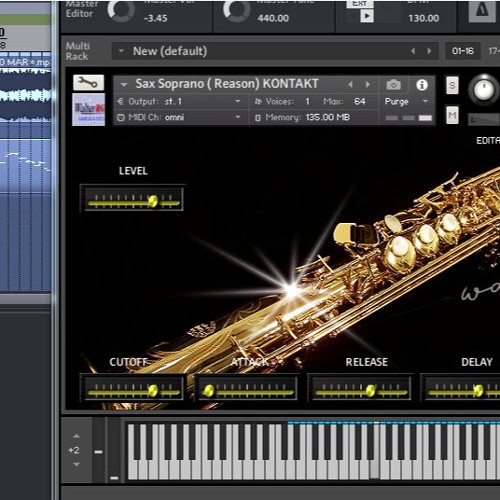The image size is (500, 500).
Task: Select previous multi with left arrow
Action: point(413,51)
